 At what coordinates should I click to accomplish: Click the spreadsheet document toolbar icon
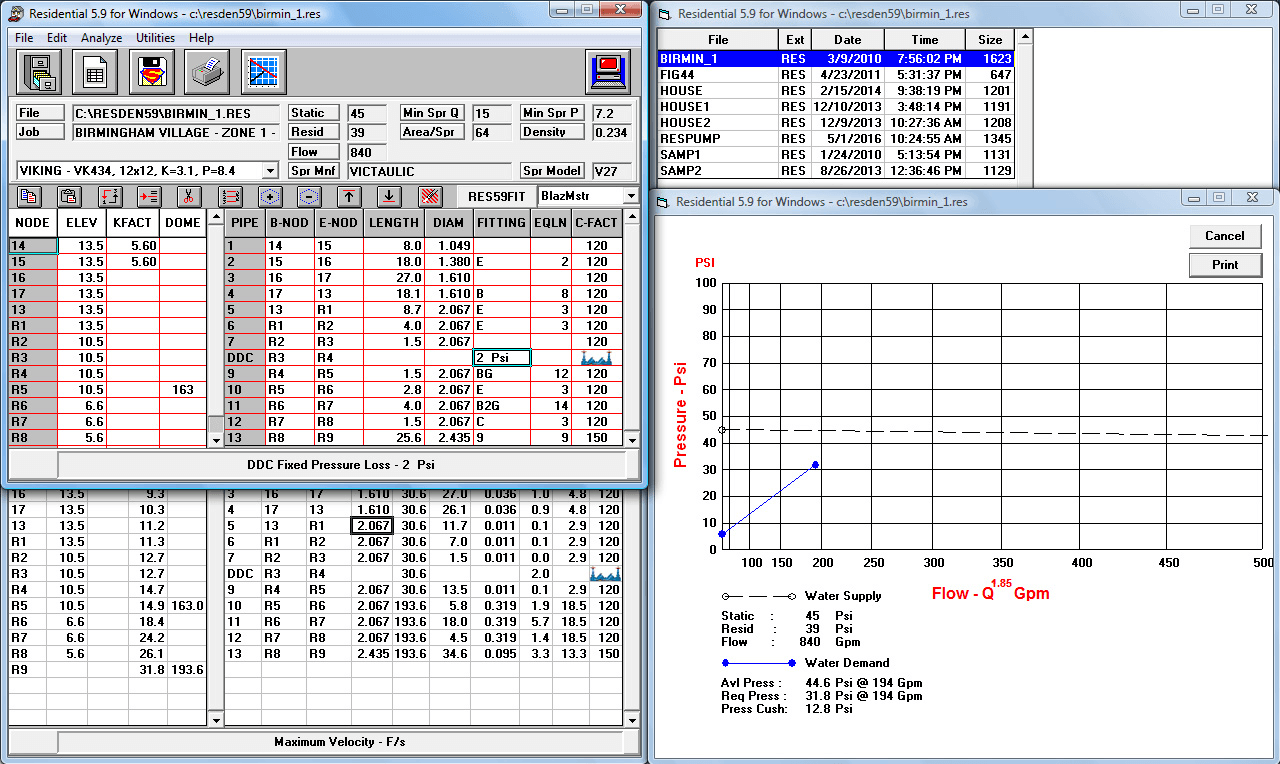[96, 72]
